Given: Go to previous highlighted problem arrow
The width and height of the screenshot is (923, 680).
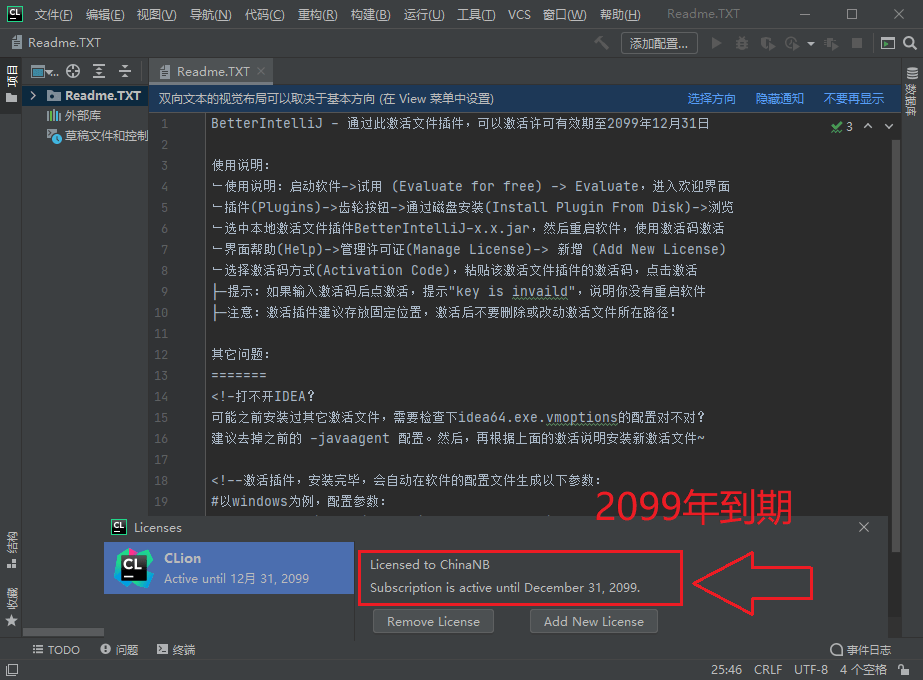Looking at the screenshot, I should tap(868, 126).
